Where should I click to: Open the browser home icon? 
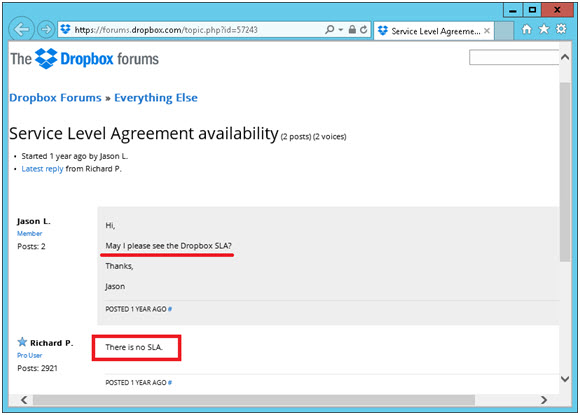click(526, 29)
